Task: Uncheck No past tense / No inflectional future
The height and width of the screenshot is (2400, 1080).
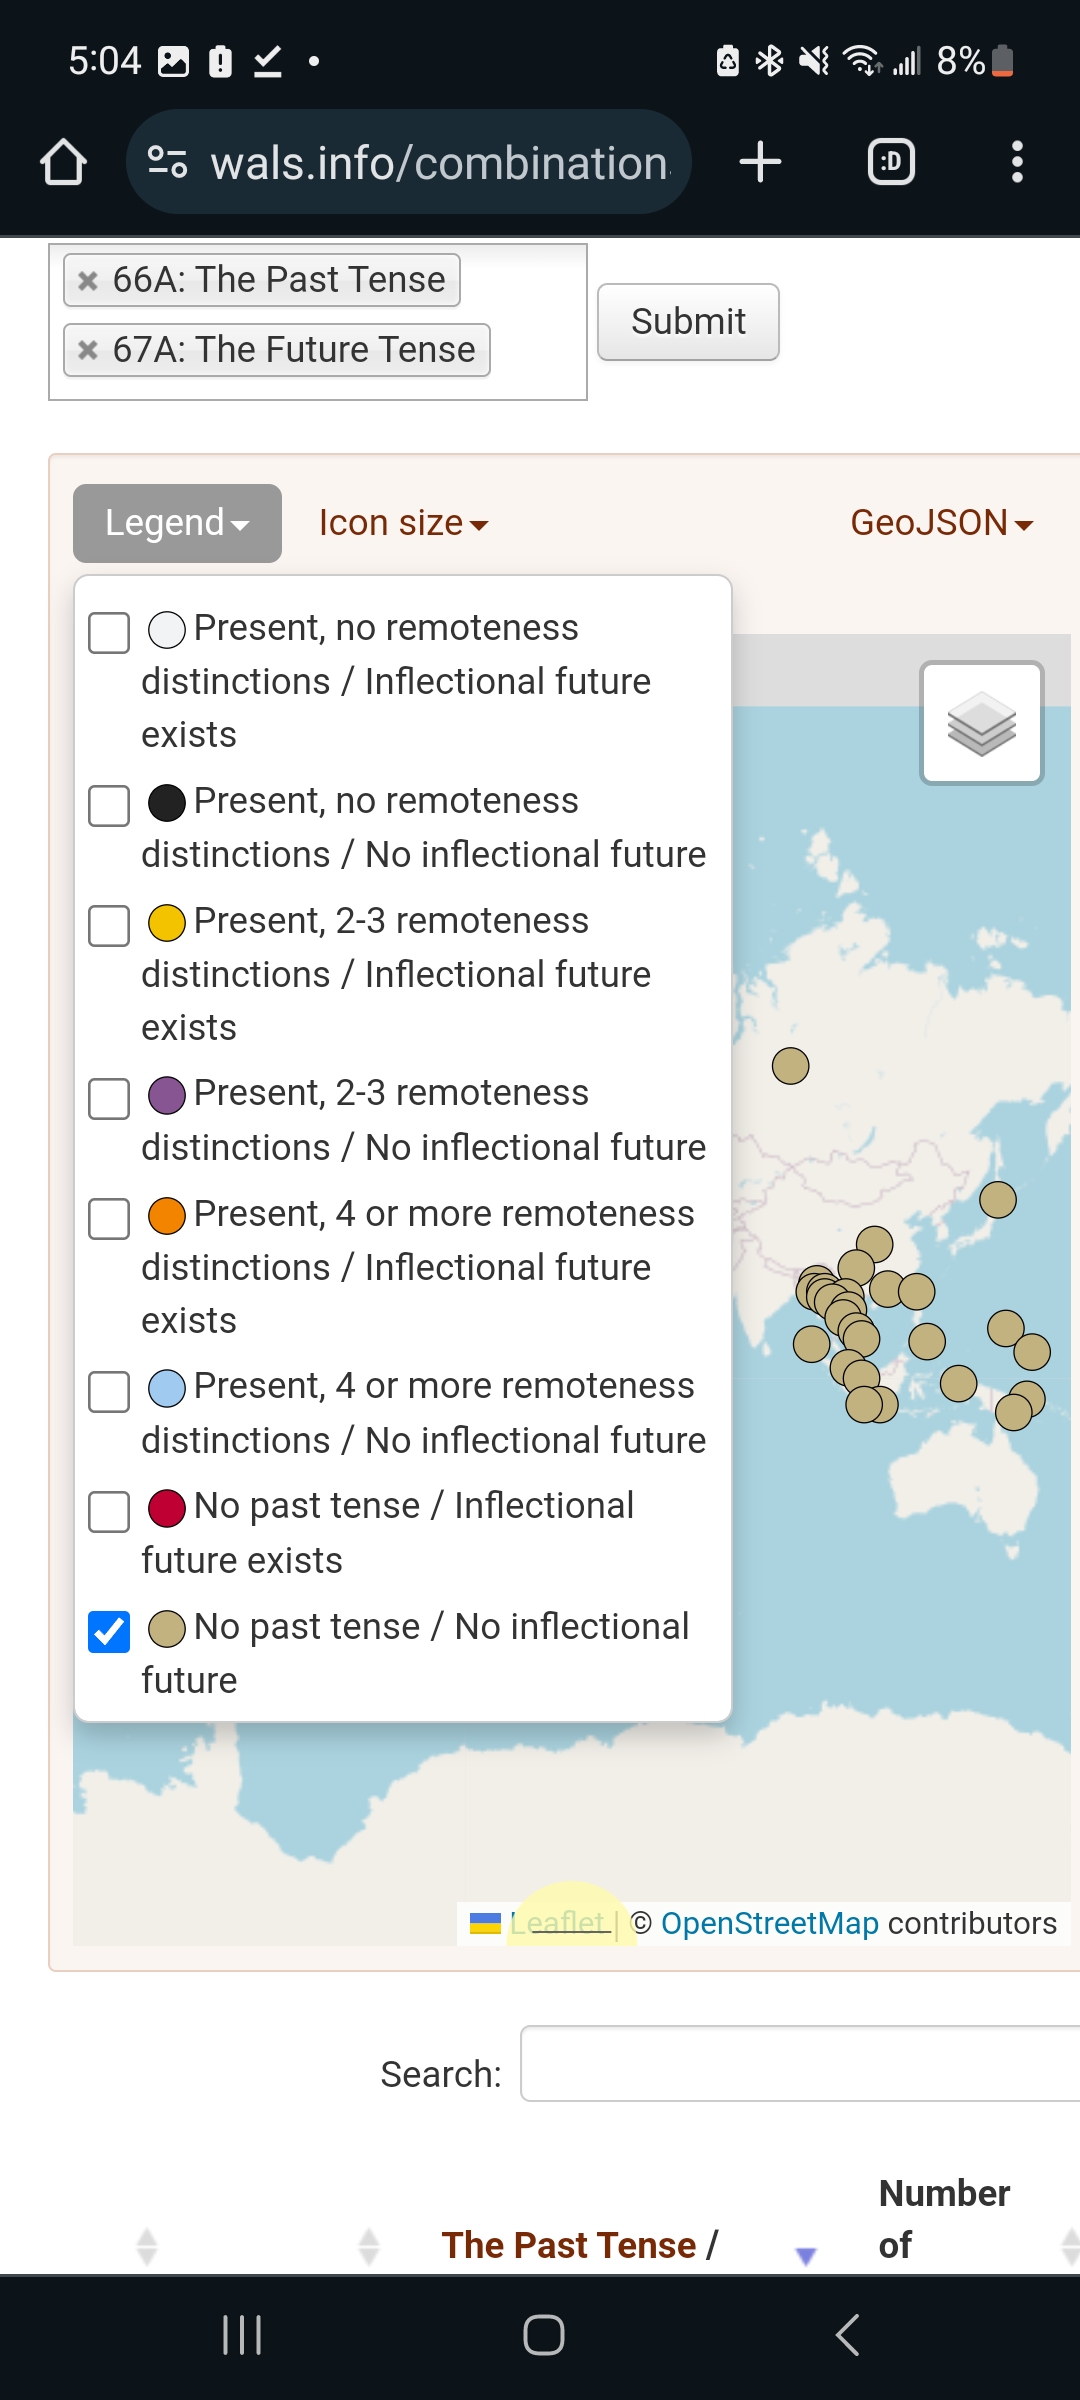Action: click(109, 1632)
